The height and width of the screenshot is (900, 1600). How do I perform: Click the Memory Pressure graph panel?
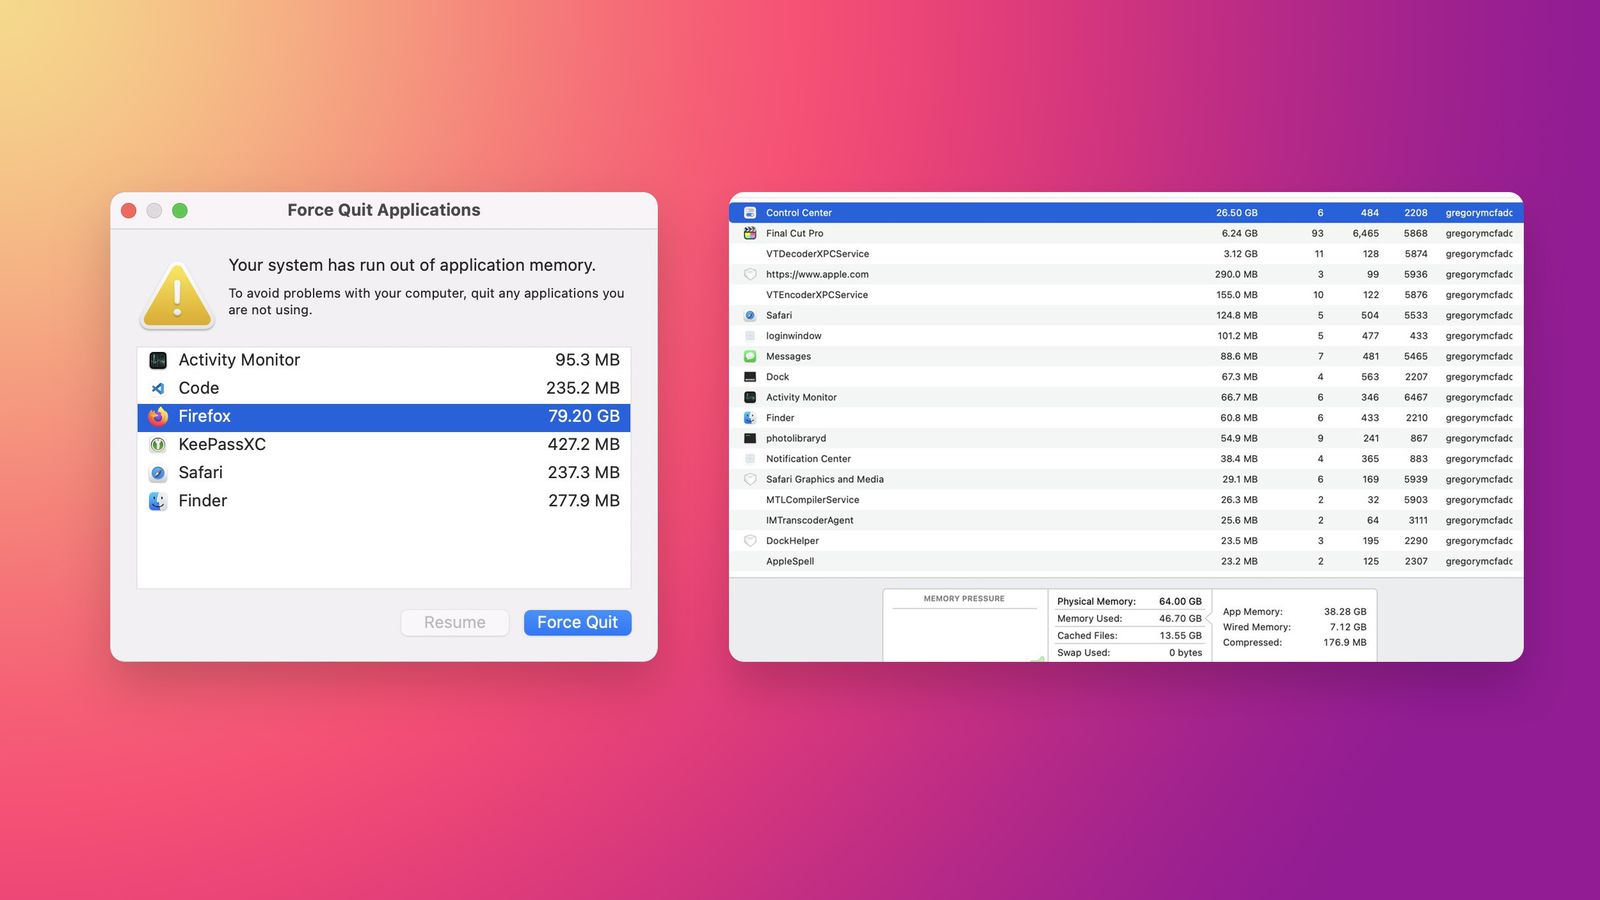click(964, 625)
